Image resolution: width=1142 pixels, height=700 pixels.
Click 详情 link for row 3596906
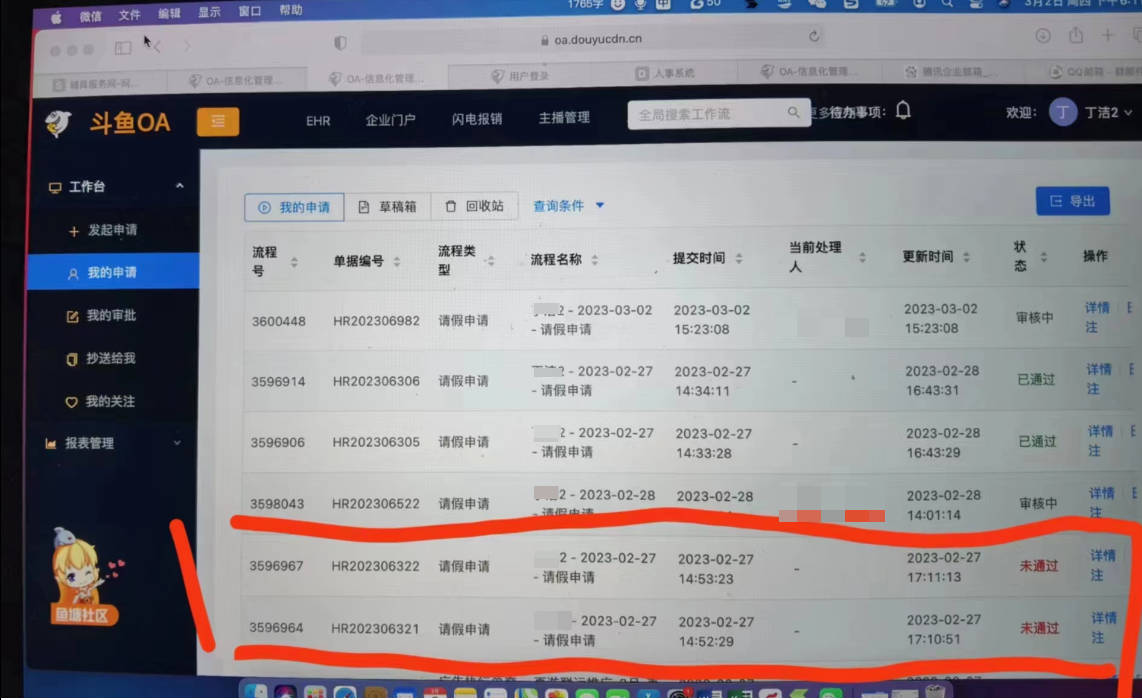(x=1100, y=432)
